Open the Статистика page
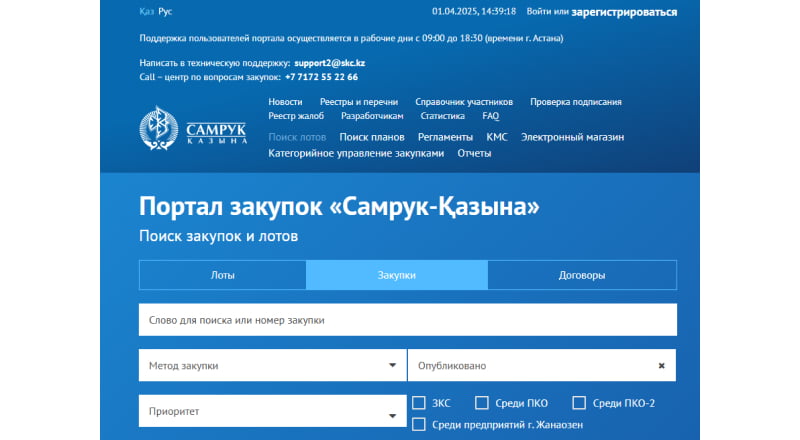The height and width of the screenshot is (440, 800). coord(442,116)
